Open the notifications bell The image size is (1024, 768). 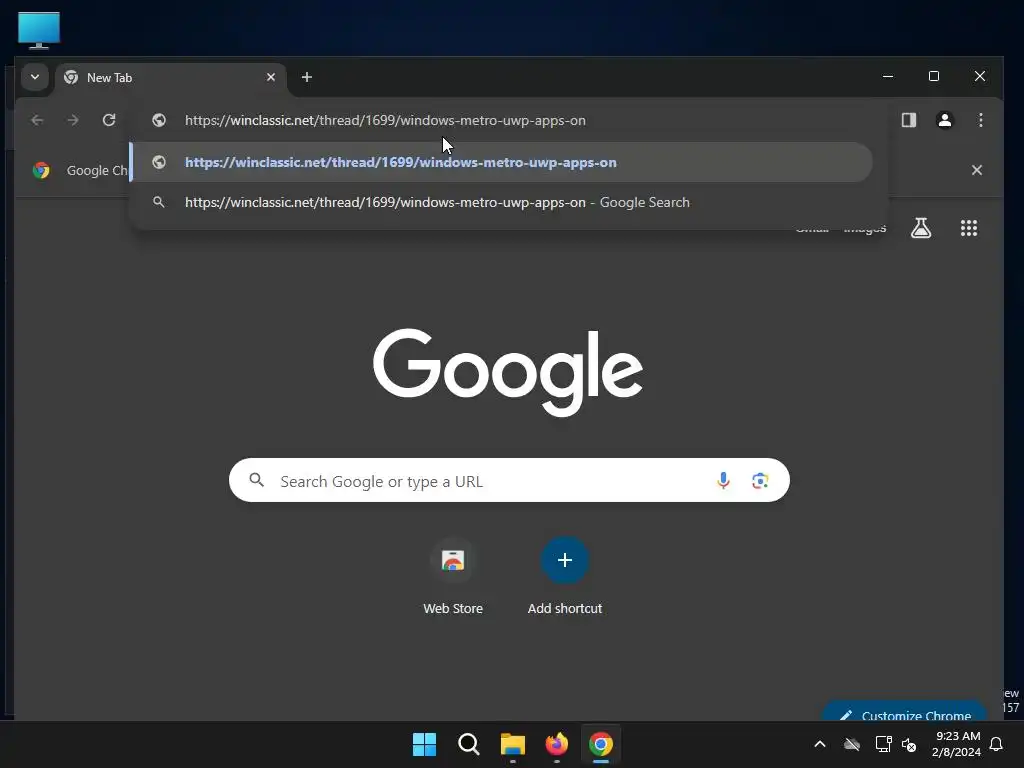coord(997,744)
